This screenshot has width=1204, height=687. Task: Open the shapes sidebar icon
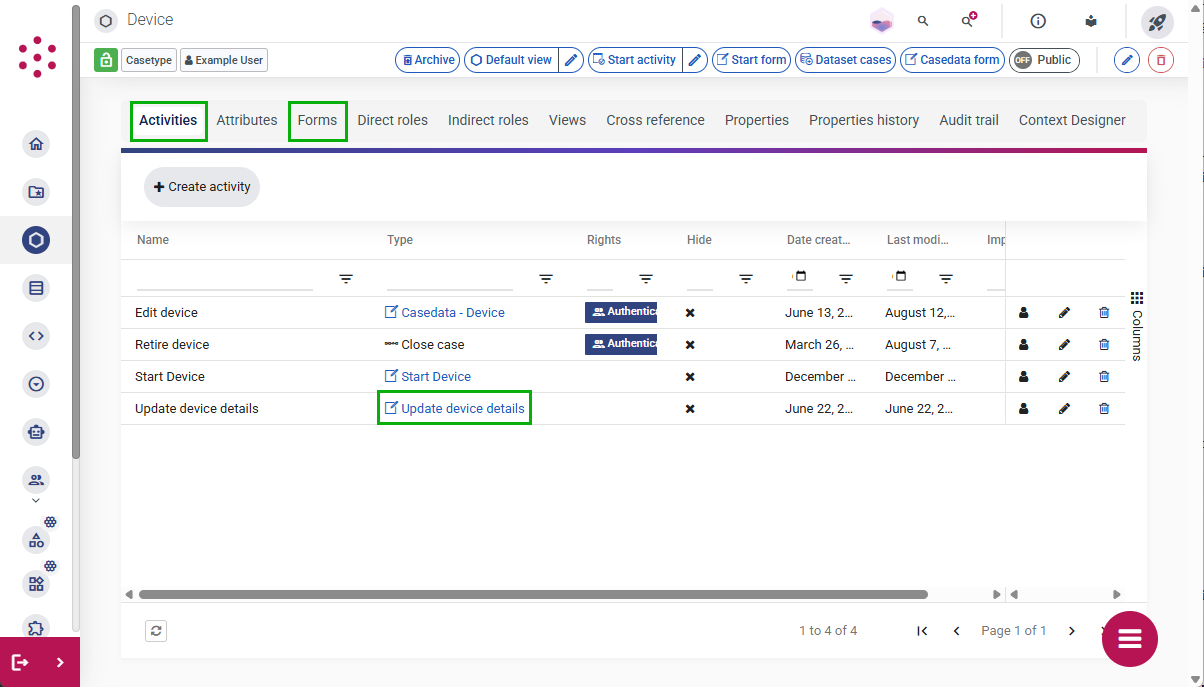36,540
